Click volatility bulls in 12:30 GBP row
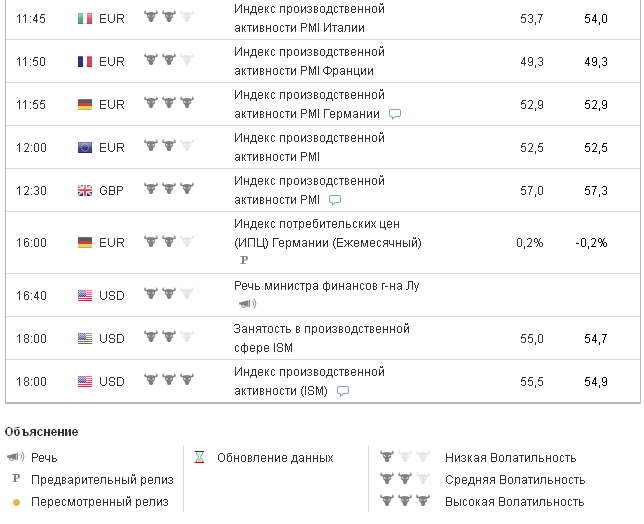This screenshot has width=644, height=524. click(168, 189)
